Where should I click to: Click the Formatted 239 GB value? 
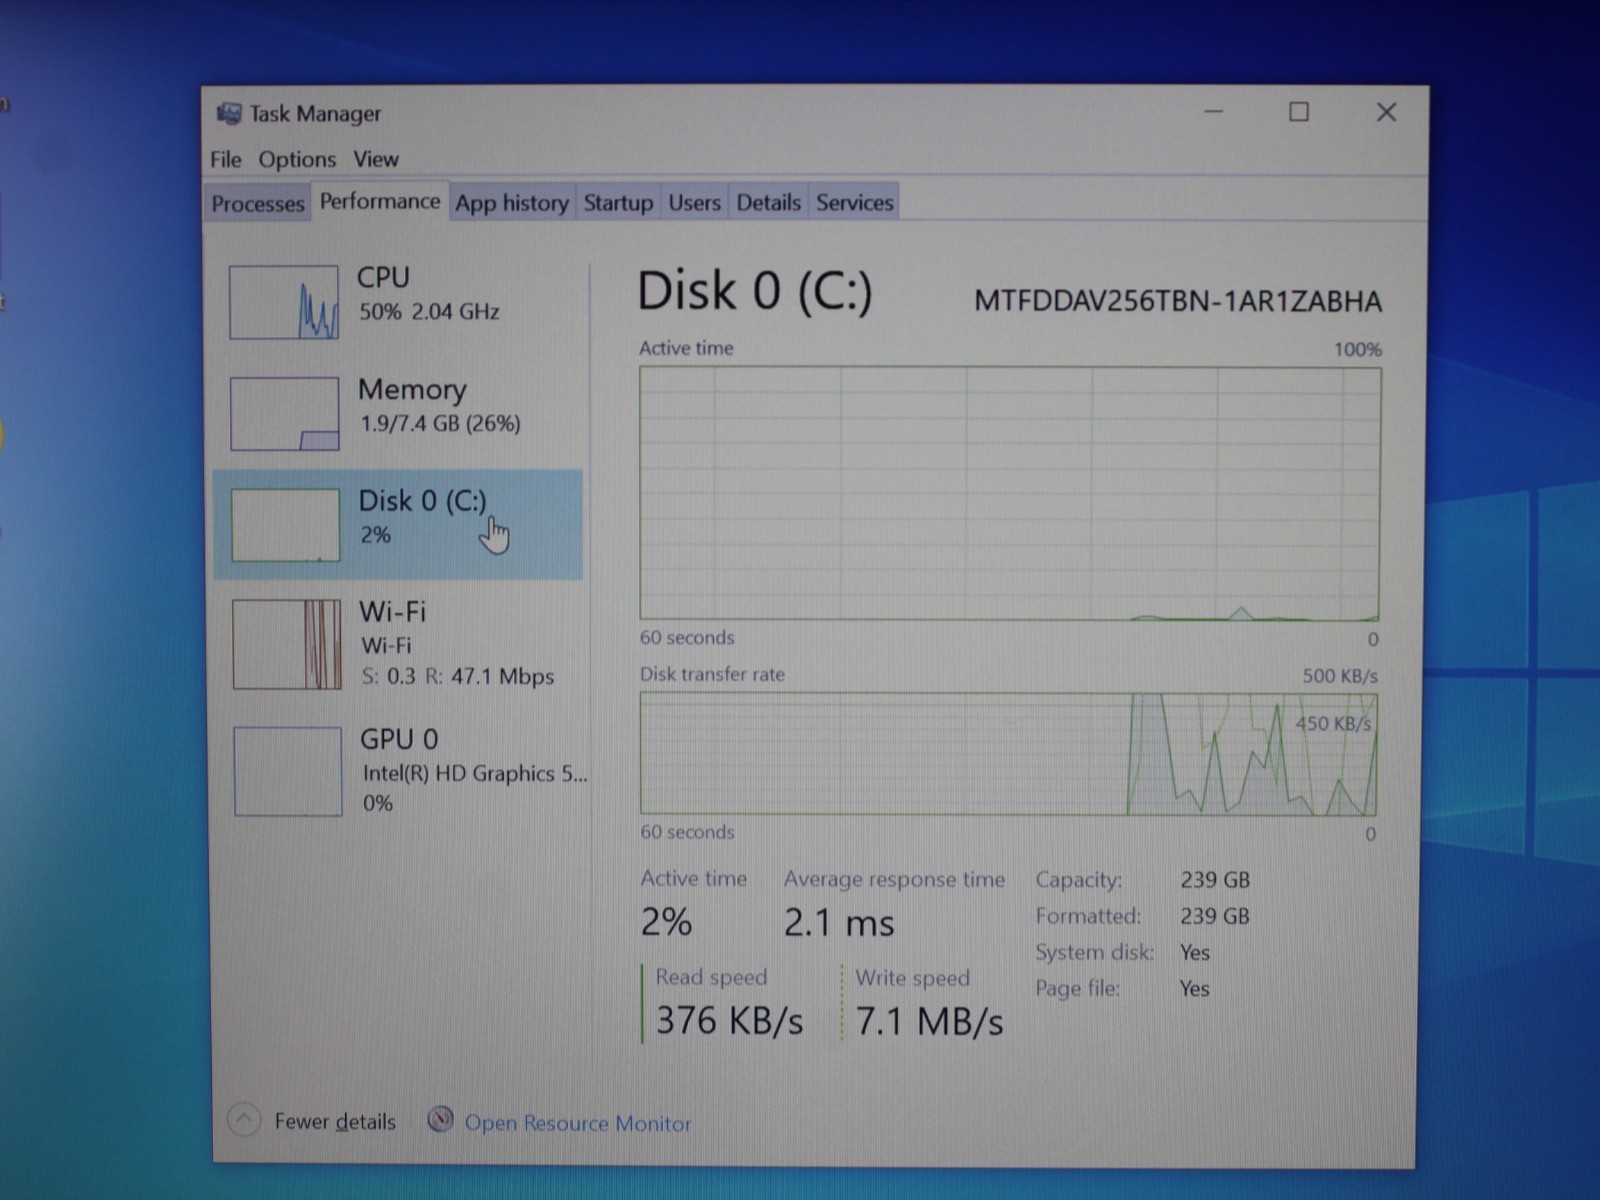coord(1215,916)
